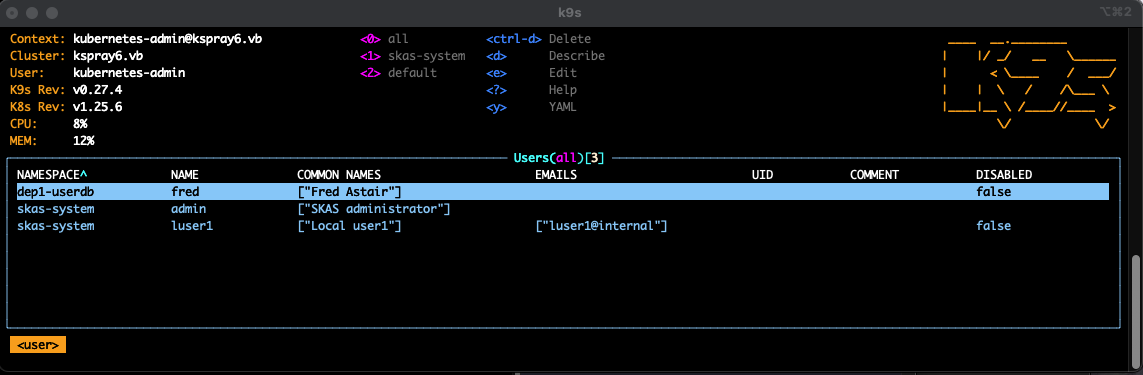Click the user value kubernetes-admin
The height and width of the screenshot is (375, 1143).
point(129,73)
